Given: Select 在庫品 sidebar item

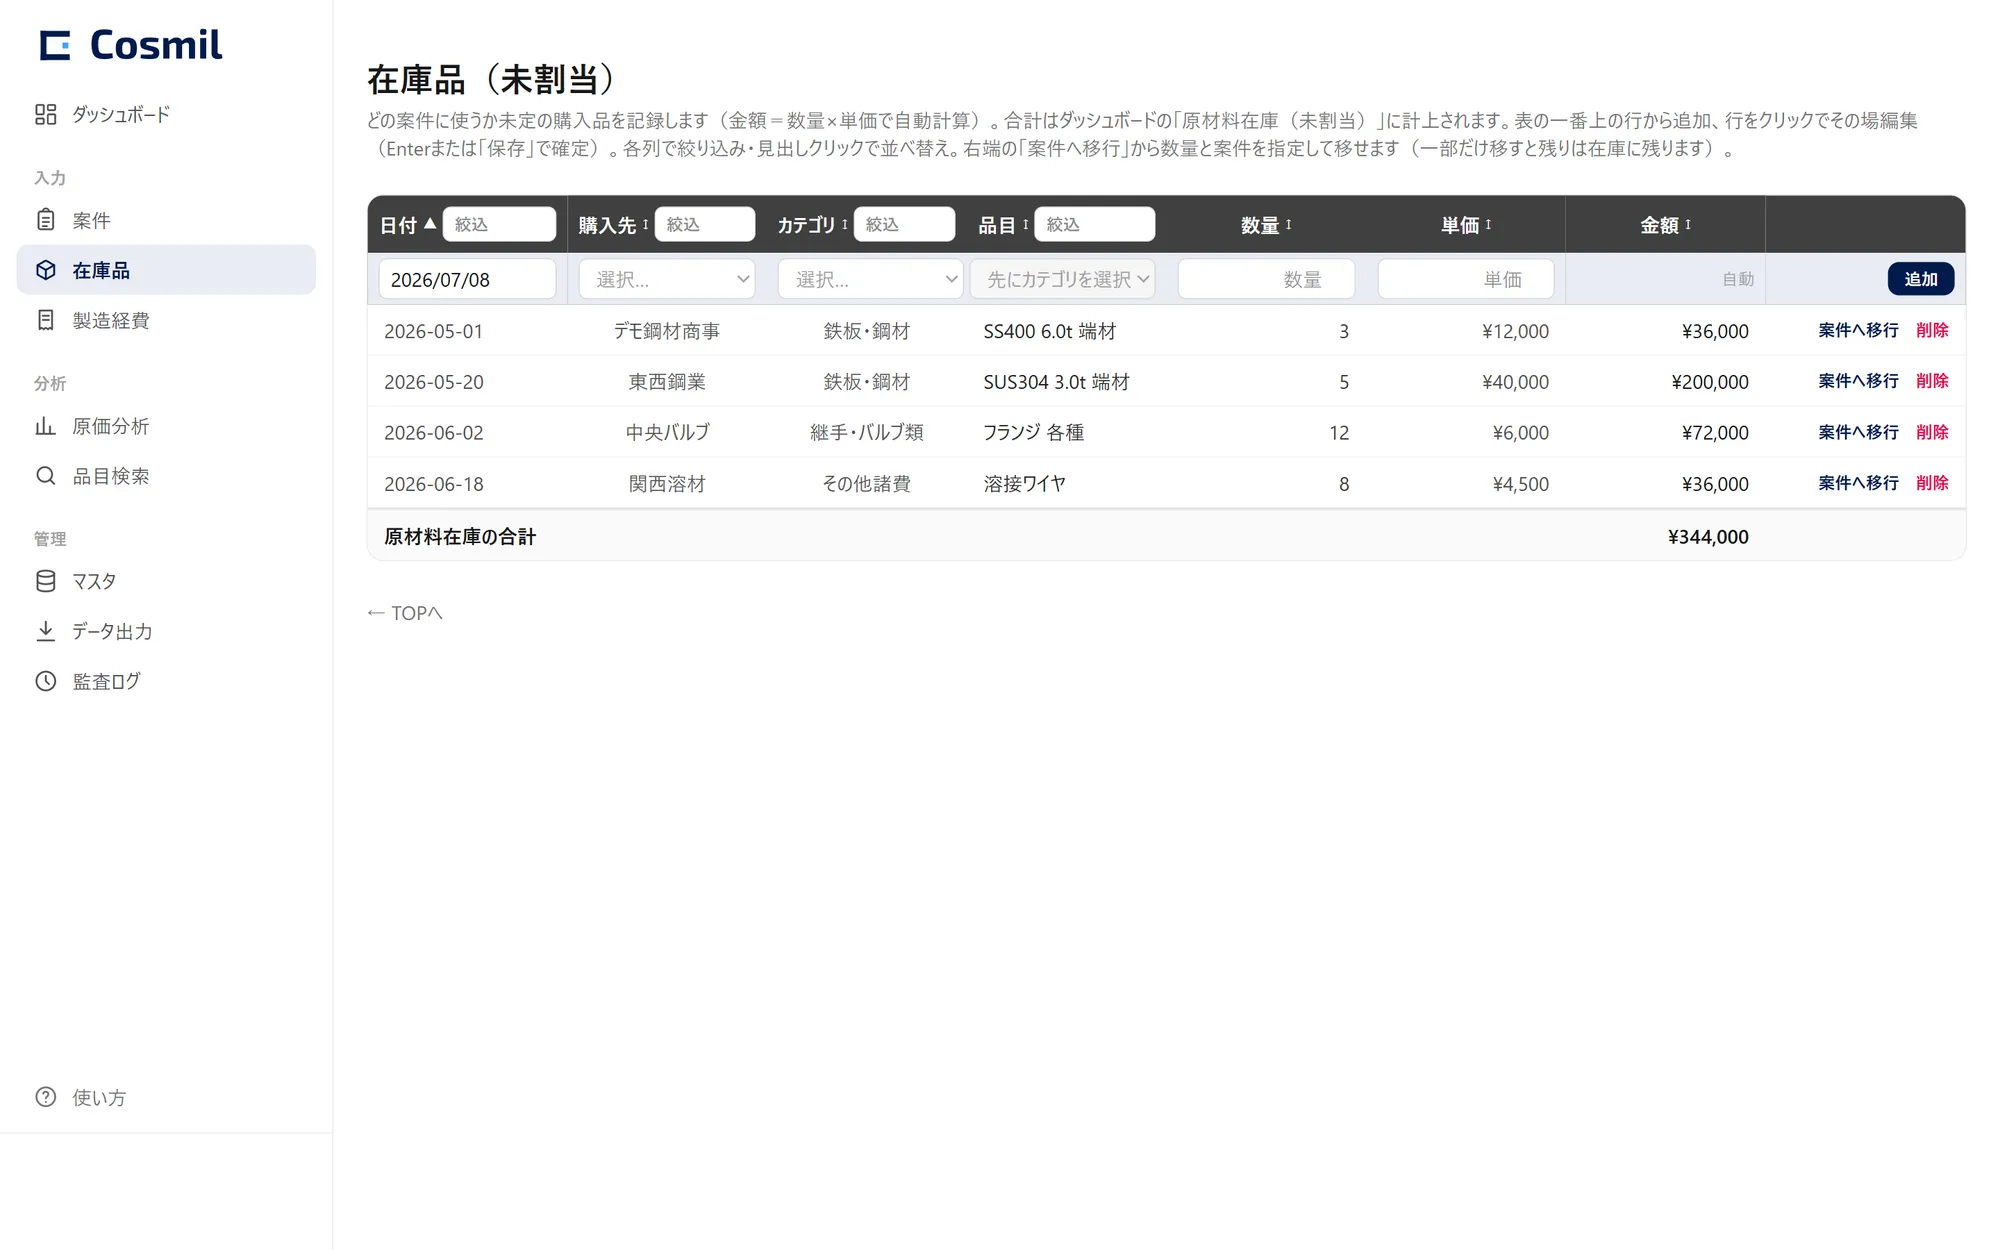Looking at the screenshot, I should click(x=166, y=270).
